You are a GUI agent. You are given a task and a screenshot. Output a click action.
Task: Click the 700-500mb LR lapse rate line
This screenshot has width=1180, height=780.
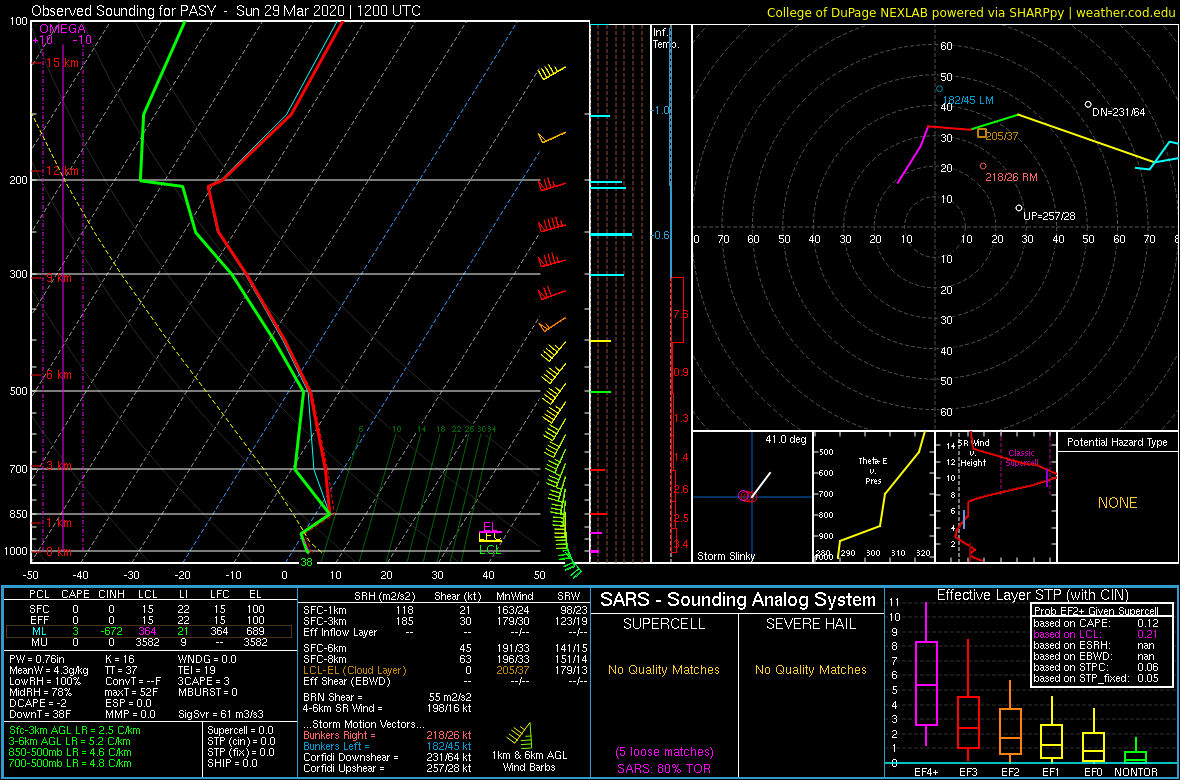70,763
